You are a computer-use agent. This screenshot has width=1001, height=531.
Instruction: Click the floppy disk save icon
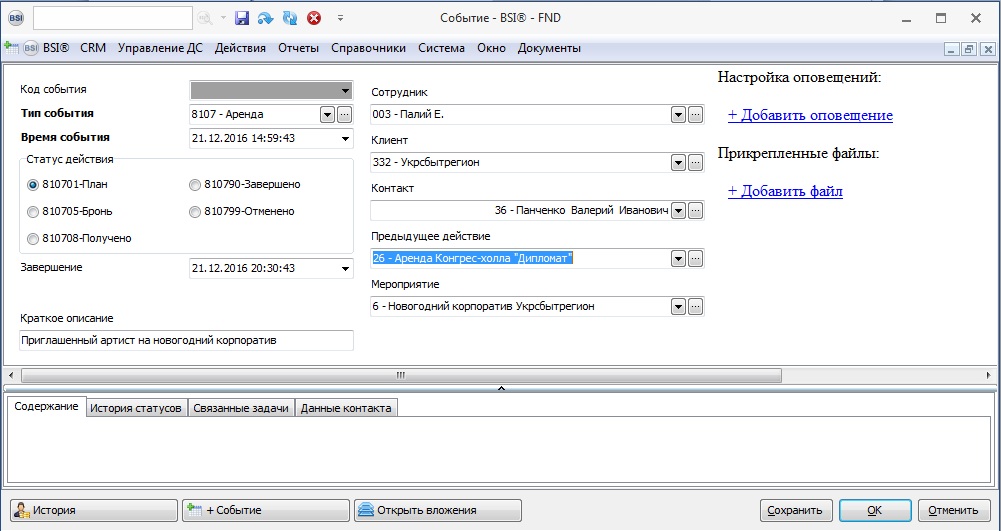click(241, 18)
